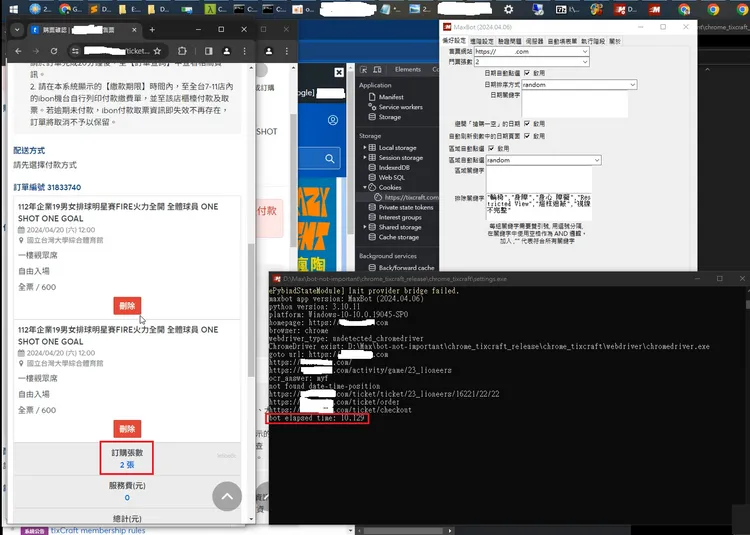Switch to the 自動填表單 tab in MaxBot
Screen dimensions: 750x535
tap(562, 42)
